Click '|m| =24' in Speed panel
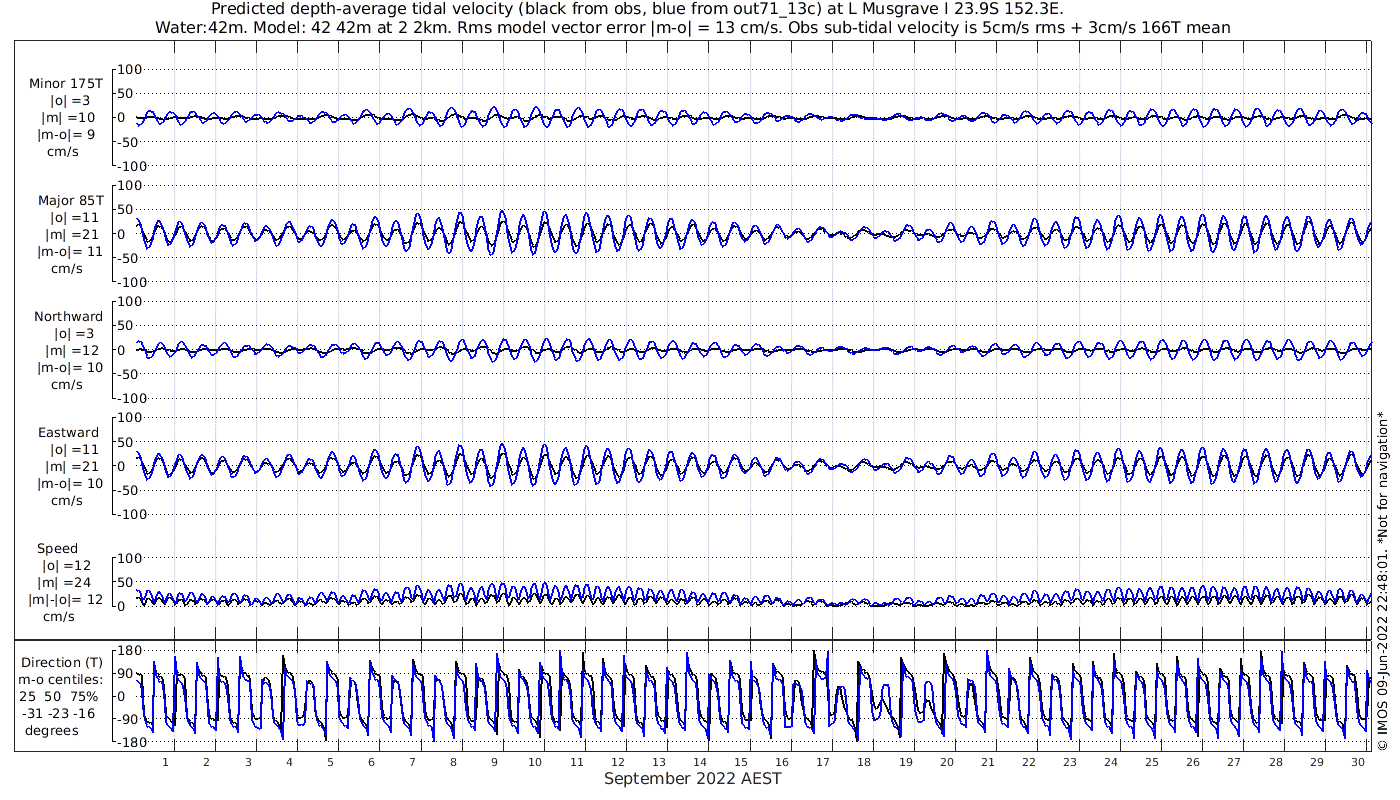 pos(67,583)
